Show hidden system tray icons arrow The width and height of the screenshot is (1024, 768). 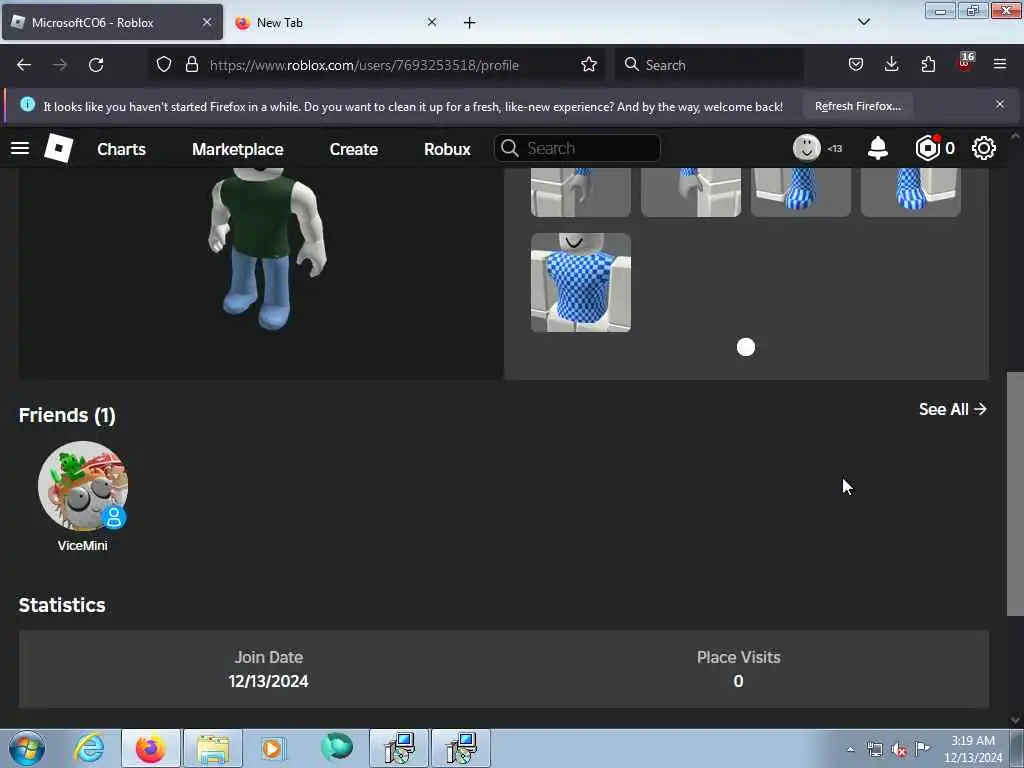click(850, 749)
